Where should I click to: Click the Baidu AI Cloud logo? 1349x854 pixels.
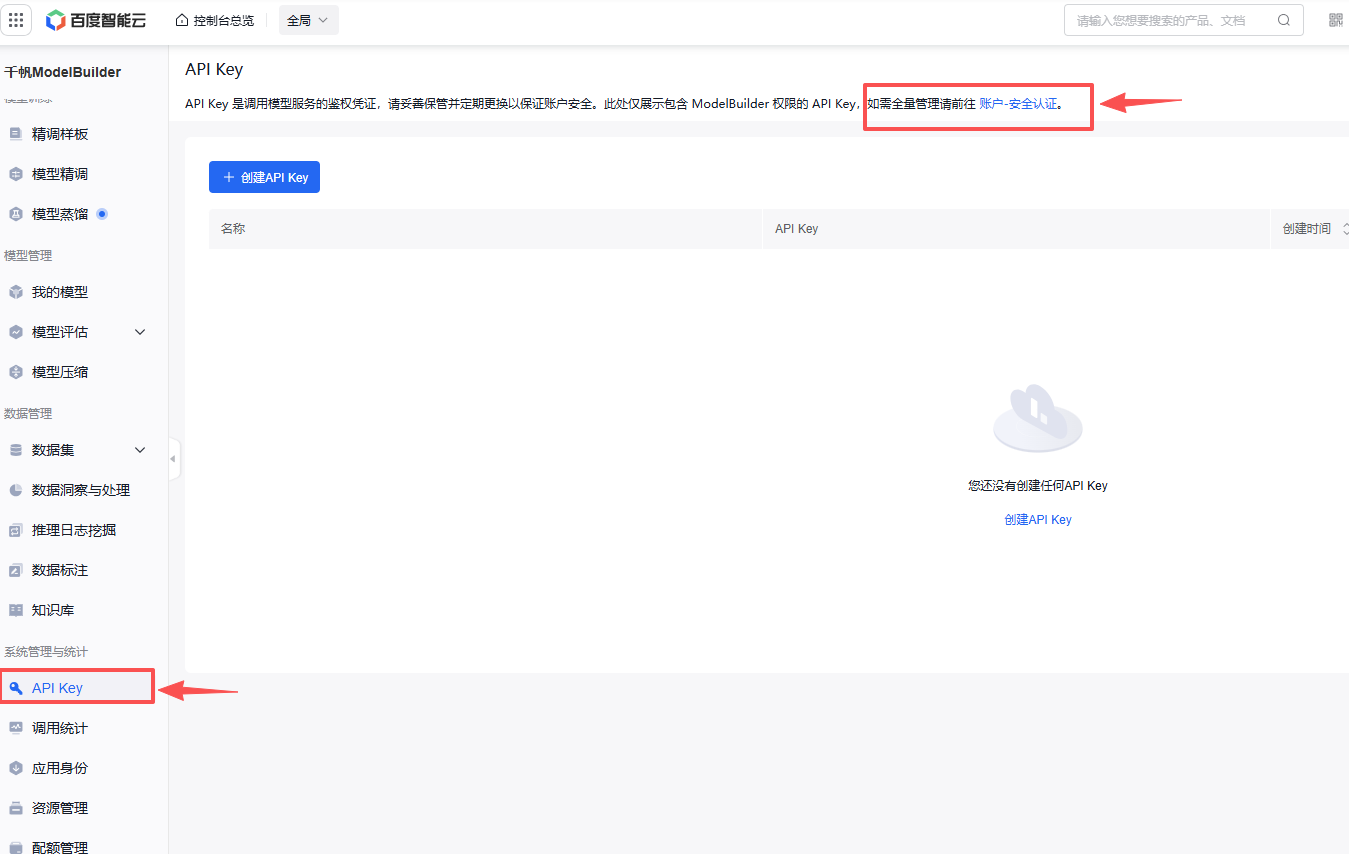[x=96, y=20]
